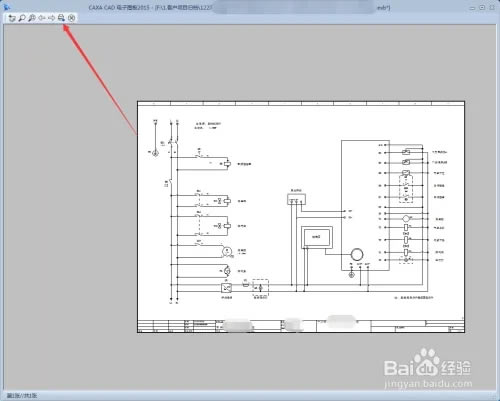The height and width of the screenshot is (401, 500).
Task: Close the CAXA CAD window
Action: point(492,8)
